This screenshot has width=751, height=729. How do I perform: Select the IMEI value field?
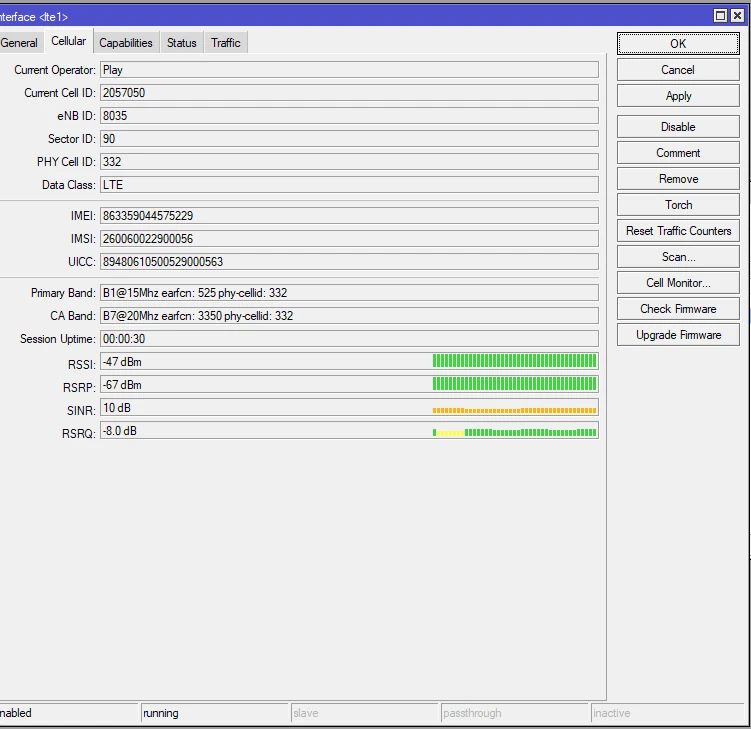pyautogui.click(x=349, y=216)
